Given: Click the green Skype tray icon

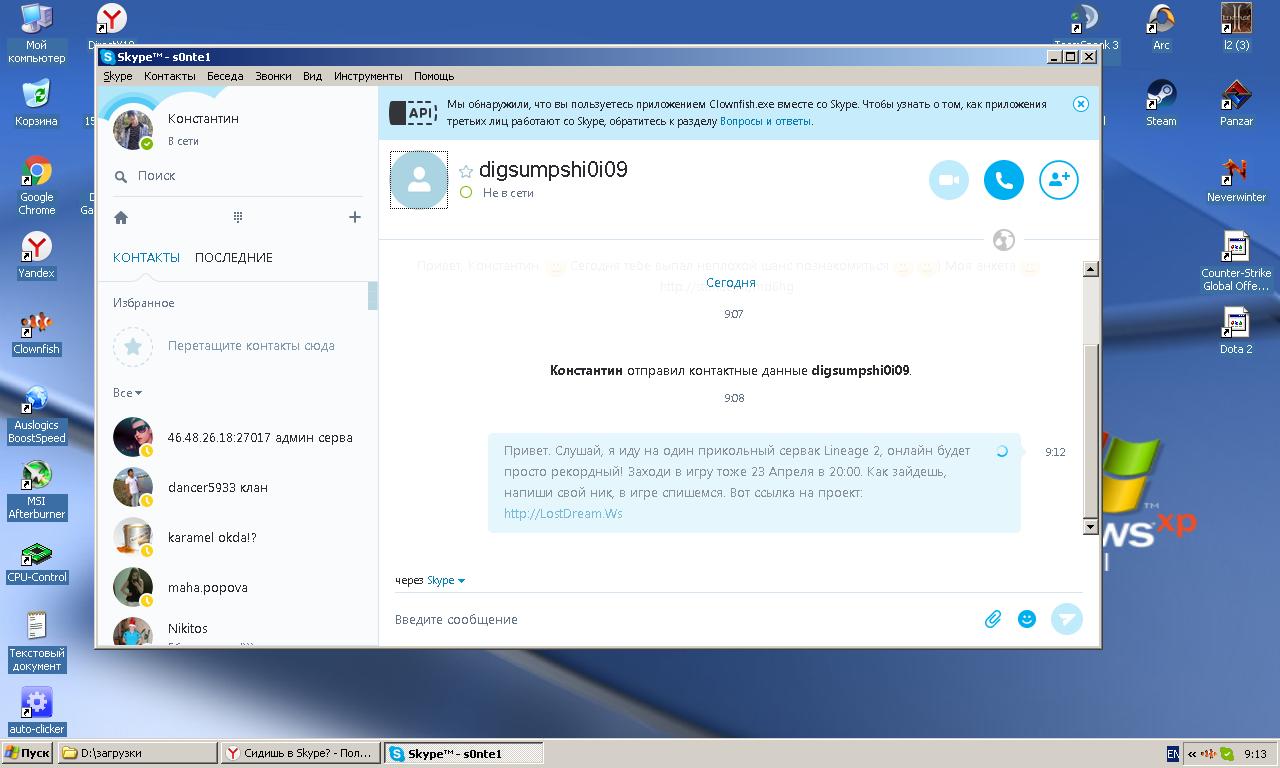Looking at the screenshot, I should pos(1227,754).
